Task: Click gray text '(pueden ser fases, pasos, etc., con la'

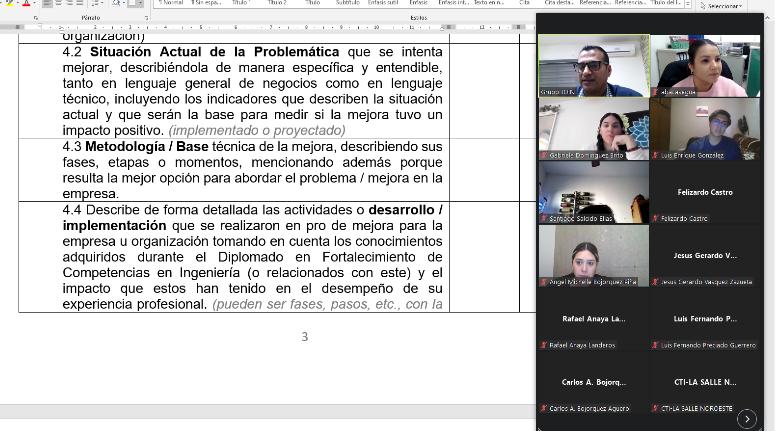Action: coord(327,304)
